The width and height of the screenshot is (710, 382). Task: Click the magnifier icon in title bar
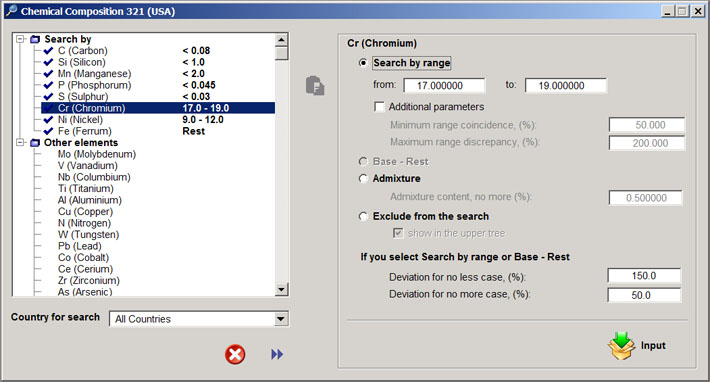click(11, 10)
